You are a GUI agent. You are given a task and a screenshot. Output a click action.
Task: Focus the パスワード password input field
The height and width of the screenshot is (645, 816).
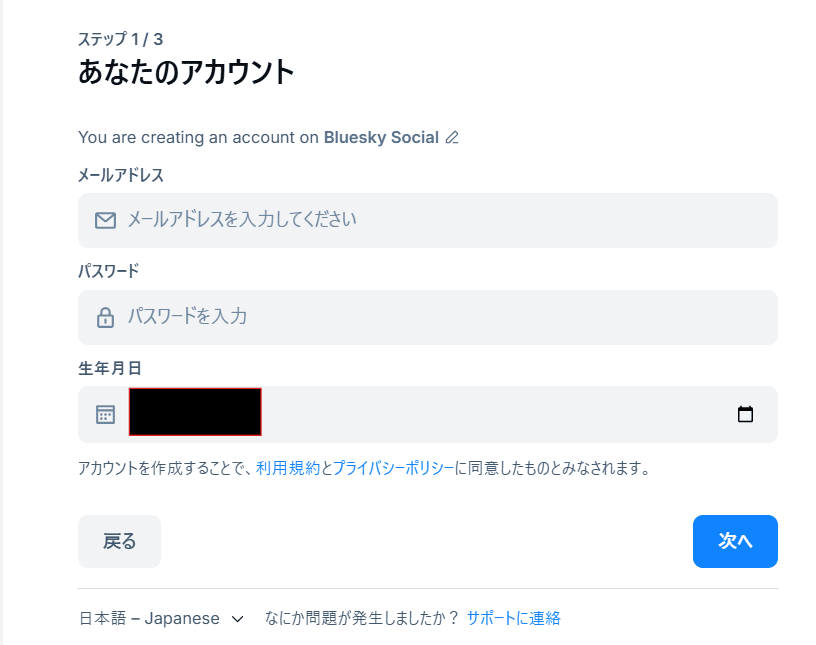(x=440, y=317)
